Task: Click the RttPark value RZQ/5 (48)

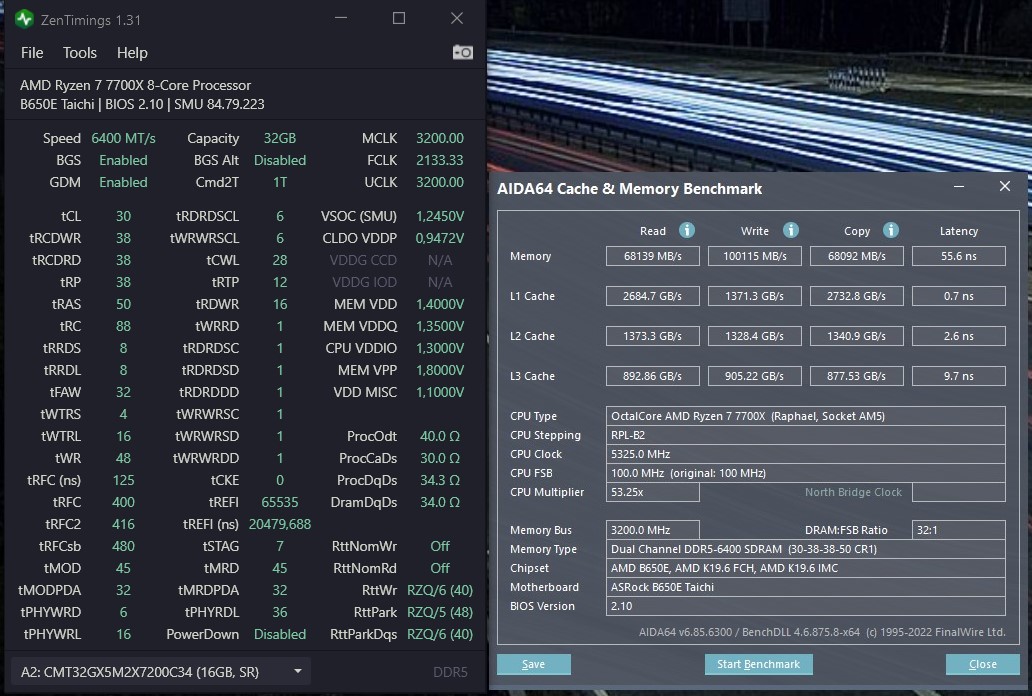Action: tap(440, 612)
